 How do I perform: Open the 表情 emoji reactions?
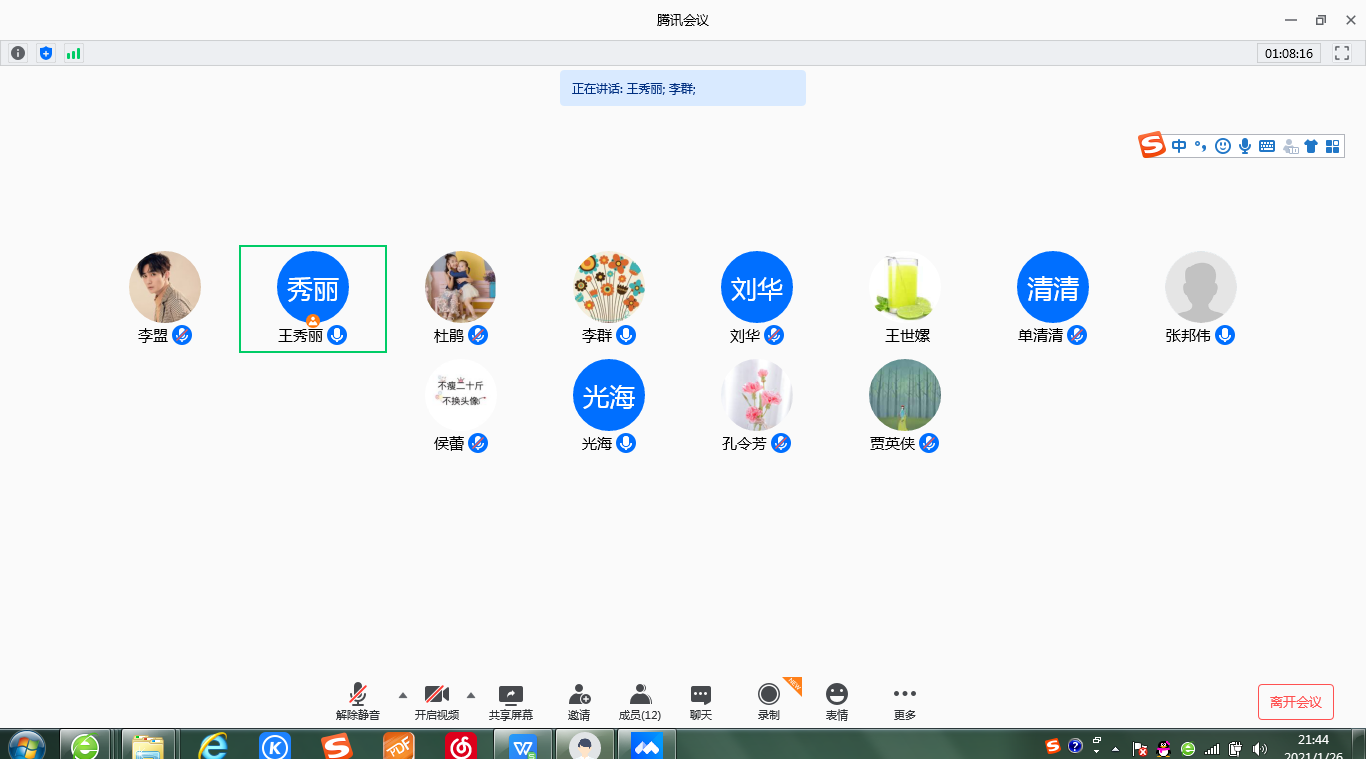click(x=837, y=702)
